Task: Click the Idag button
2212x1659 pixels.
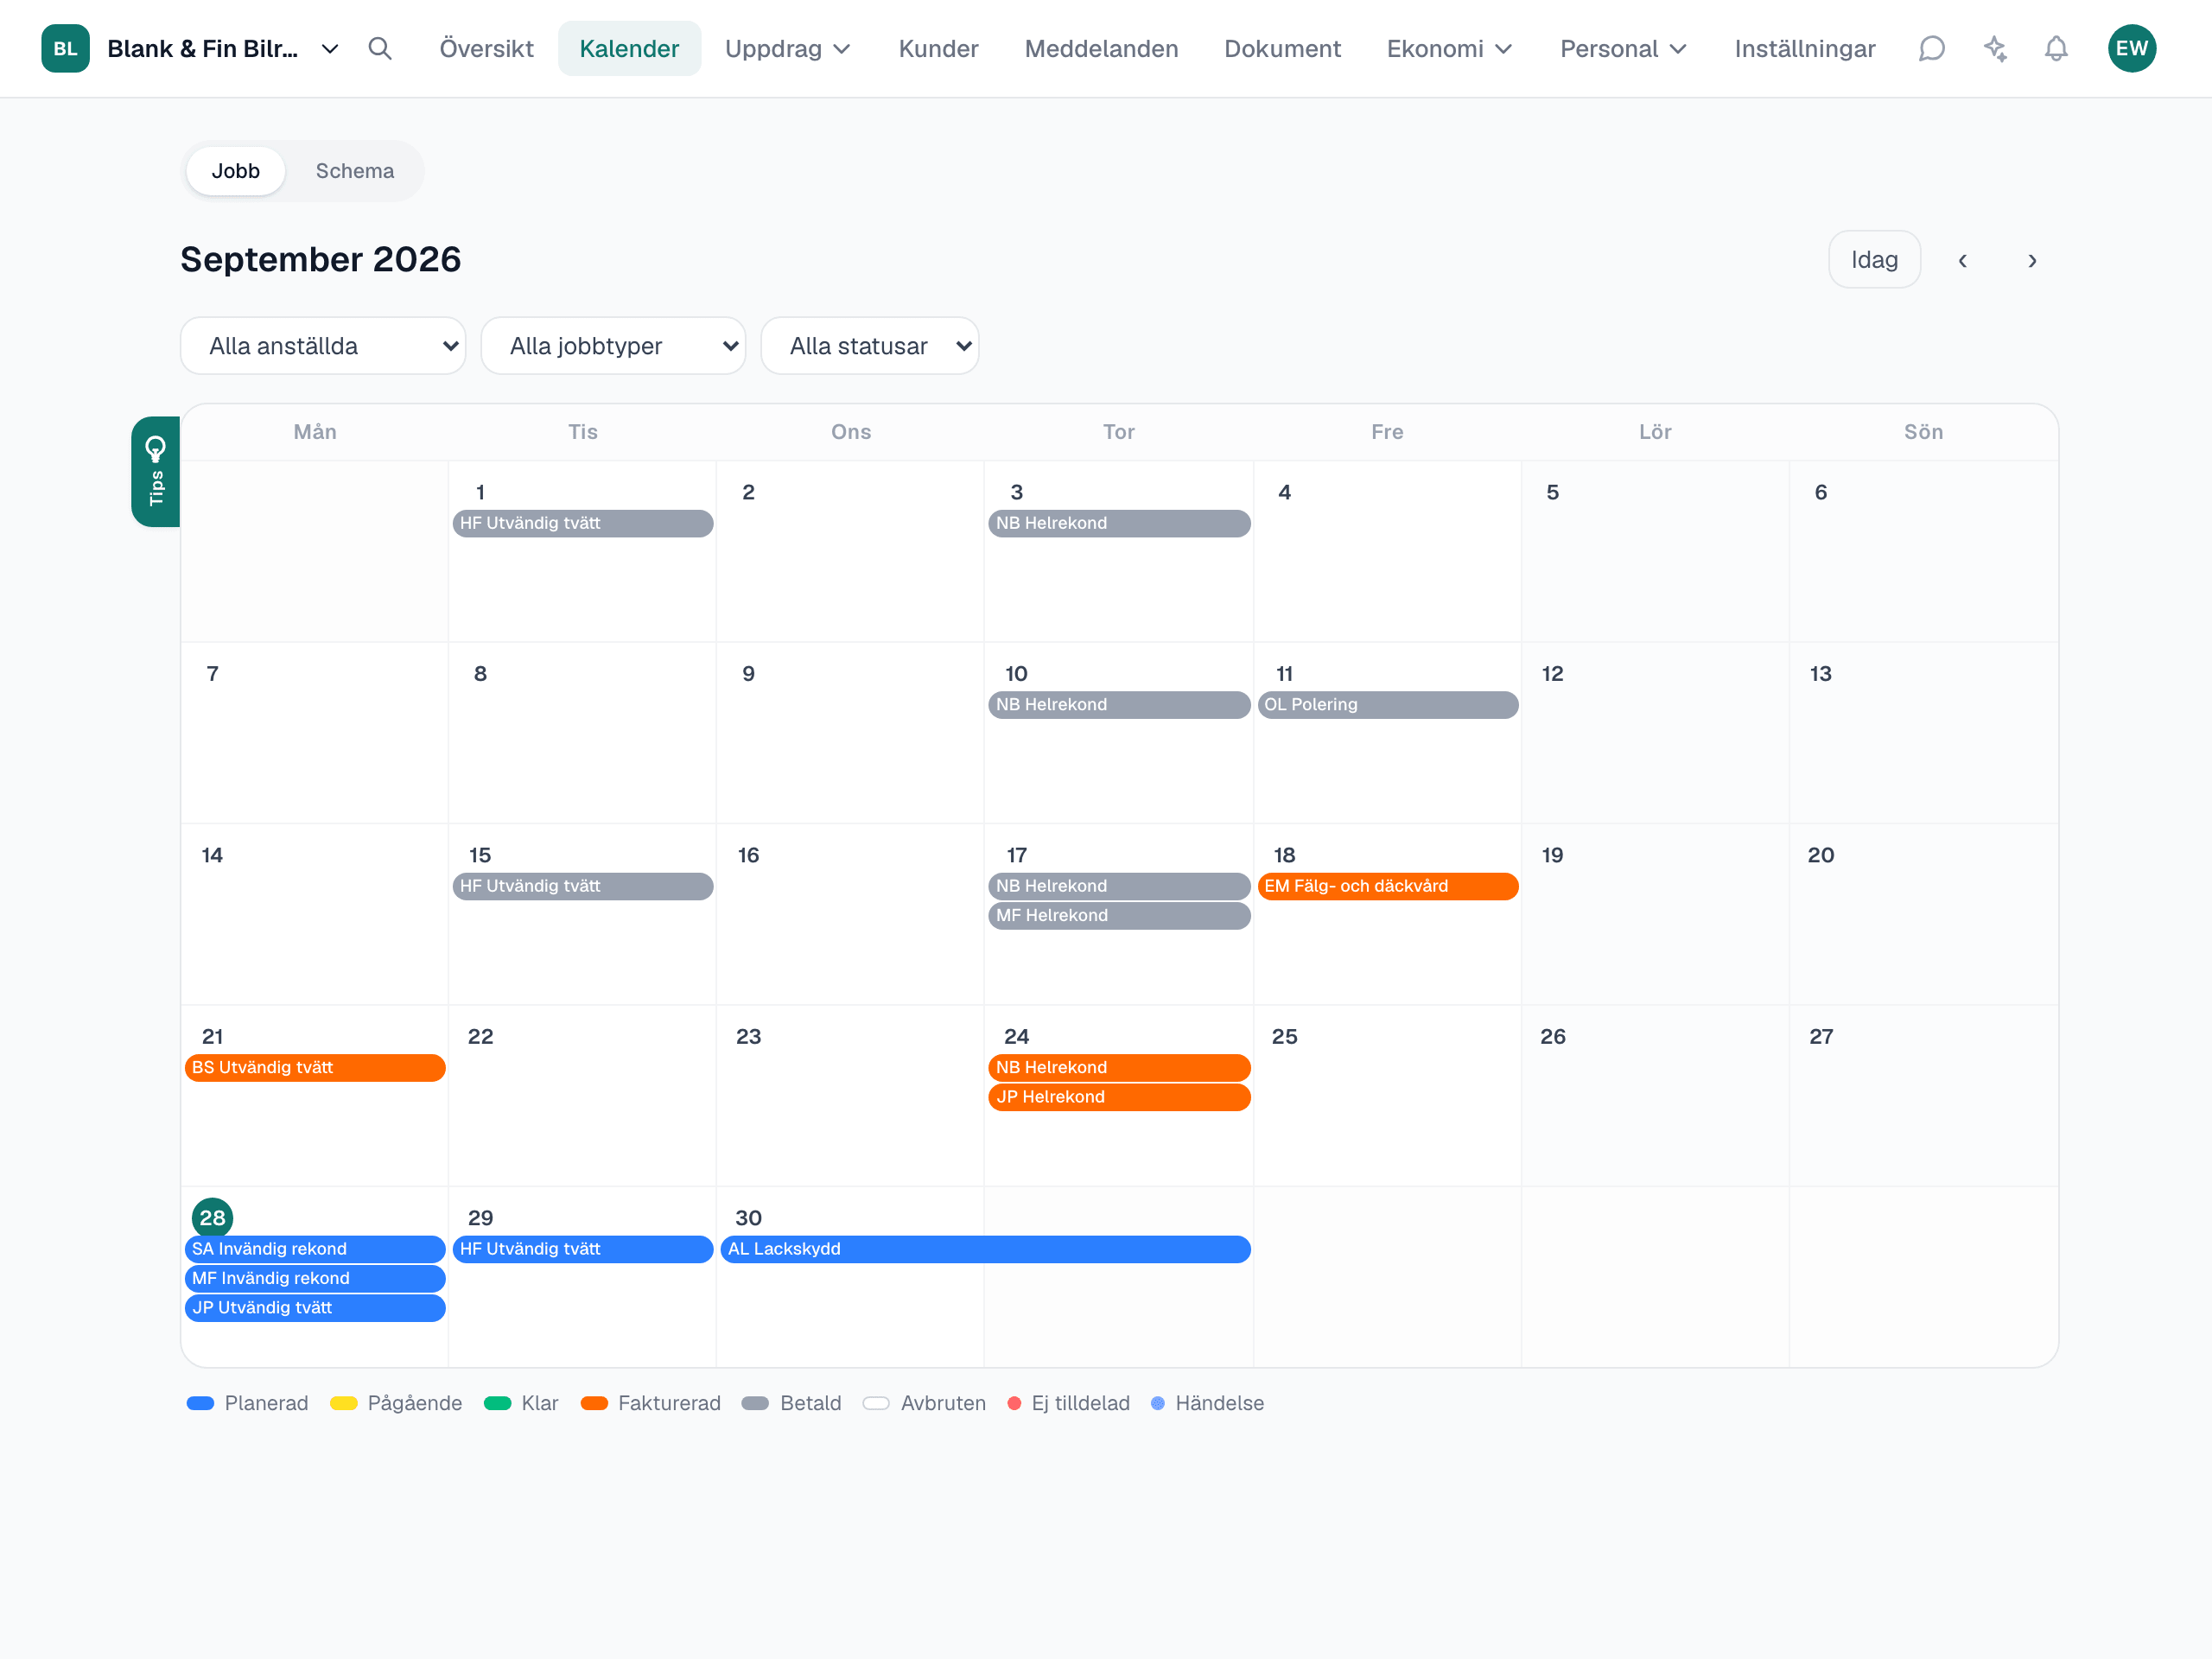Action: [1874, 260]
